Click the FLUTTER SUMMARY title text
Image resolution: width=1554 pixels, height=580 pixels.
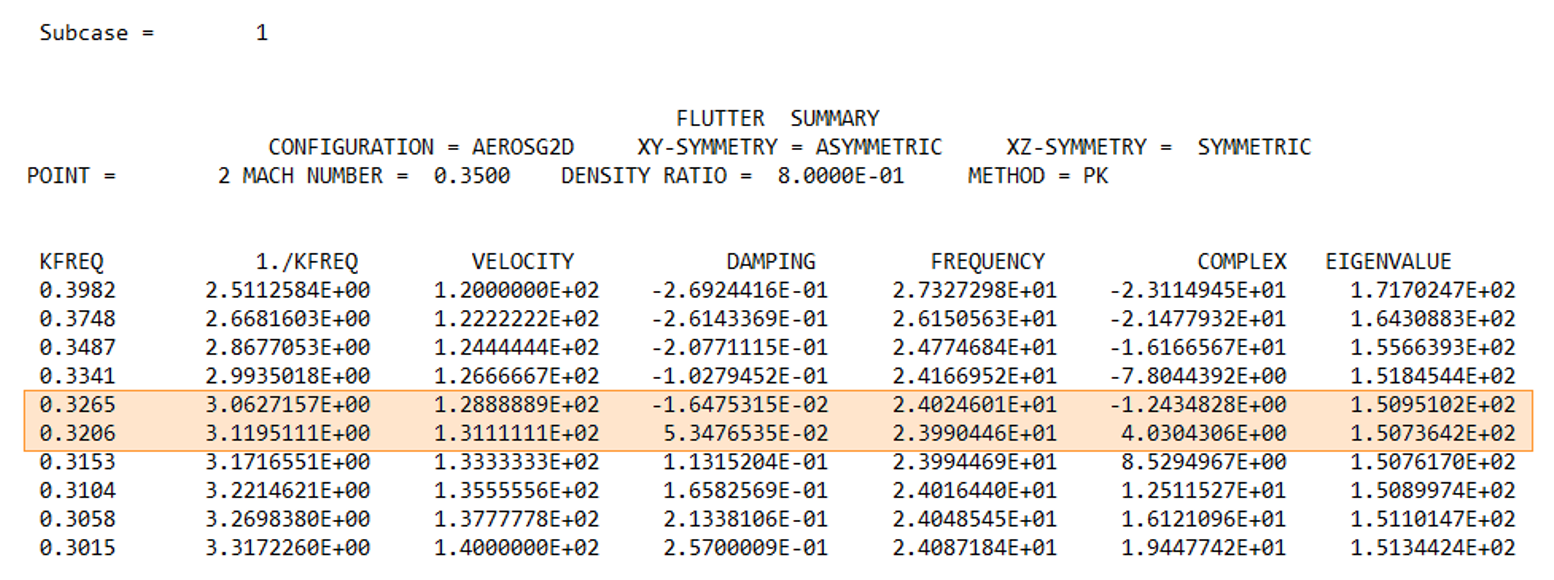777,118
